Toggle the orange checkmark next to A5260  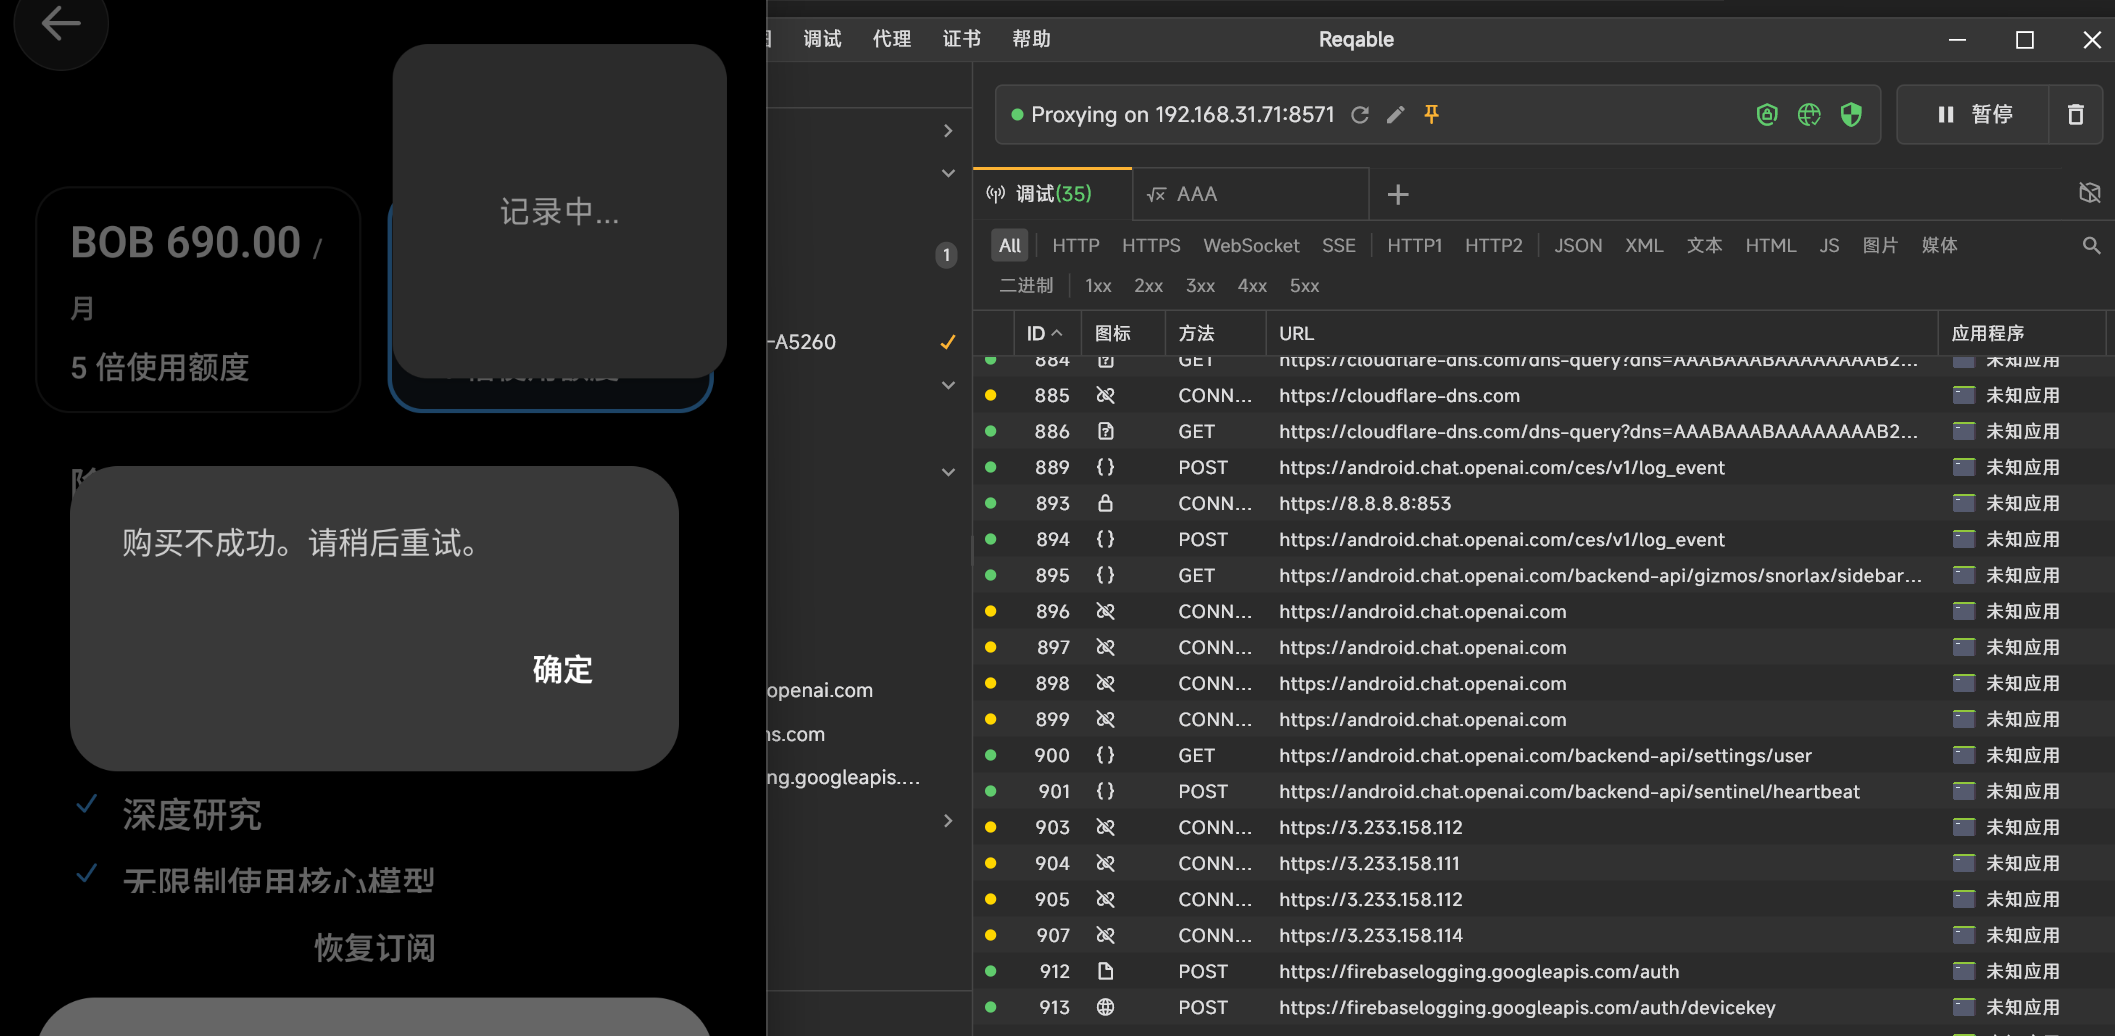click(947, 342)
